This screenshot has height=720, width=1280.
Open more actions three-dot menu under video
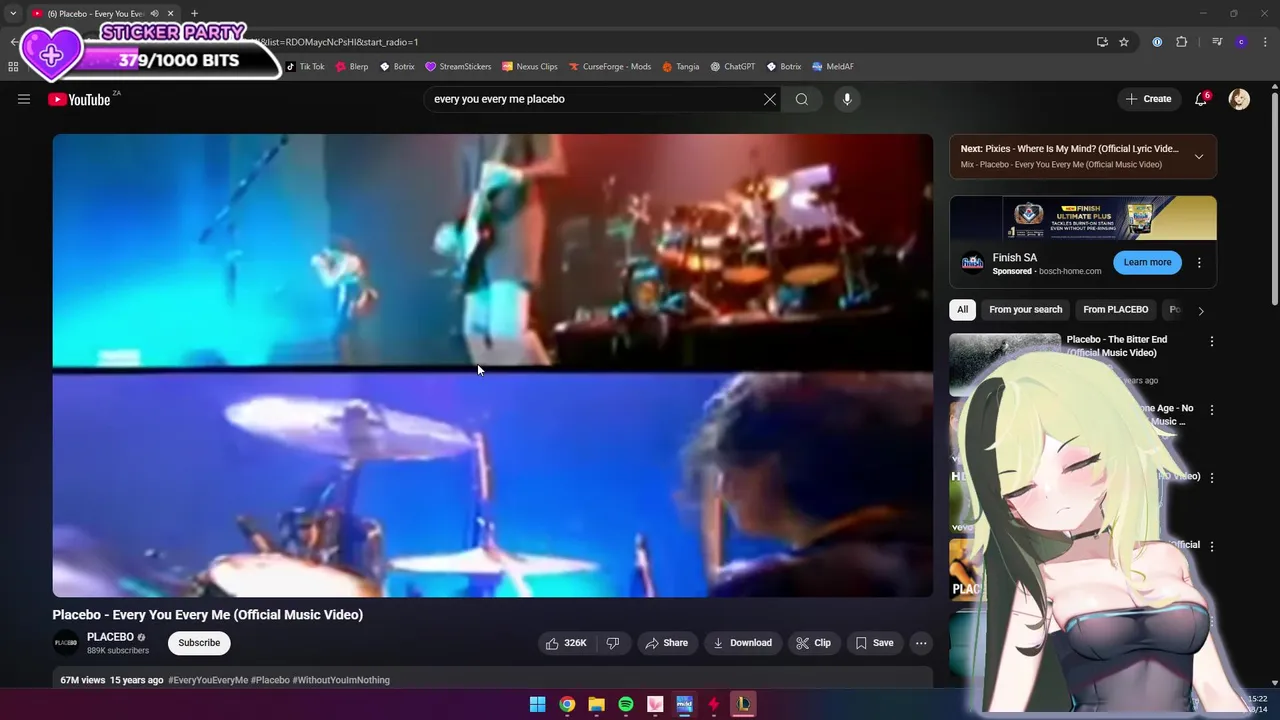pos(921,643)
